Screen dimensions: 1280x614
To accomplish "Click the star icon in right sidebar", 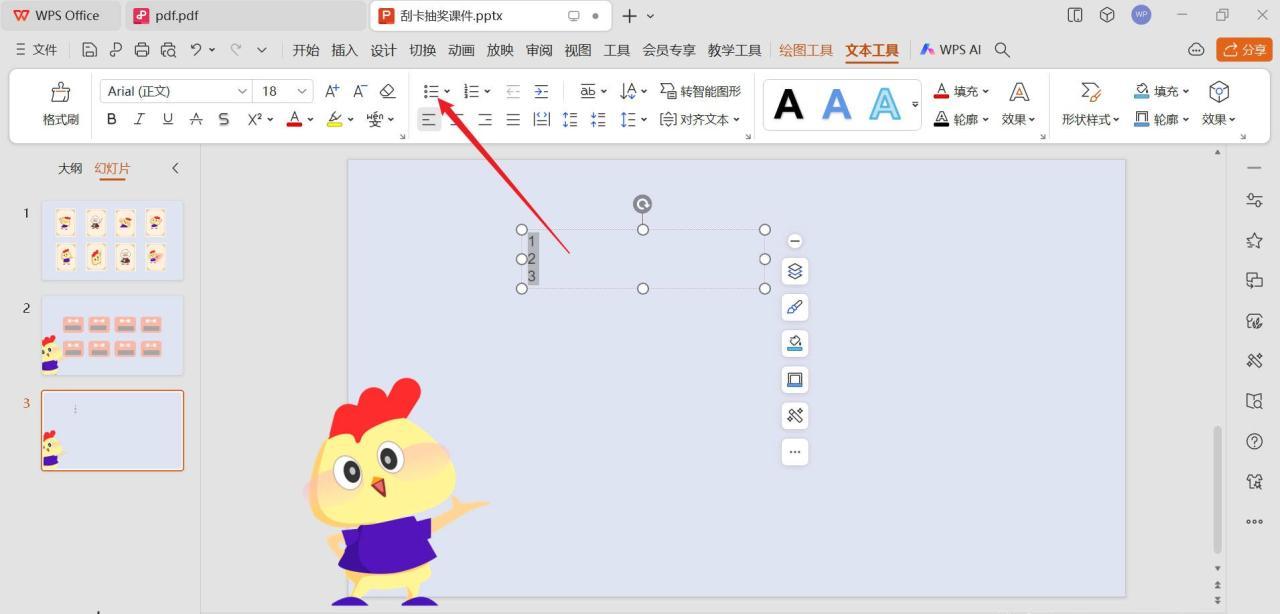I will click(x=1254, y=240).
